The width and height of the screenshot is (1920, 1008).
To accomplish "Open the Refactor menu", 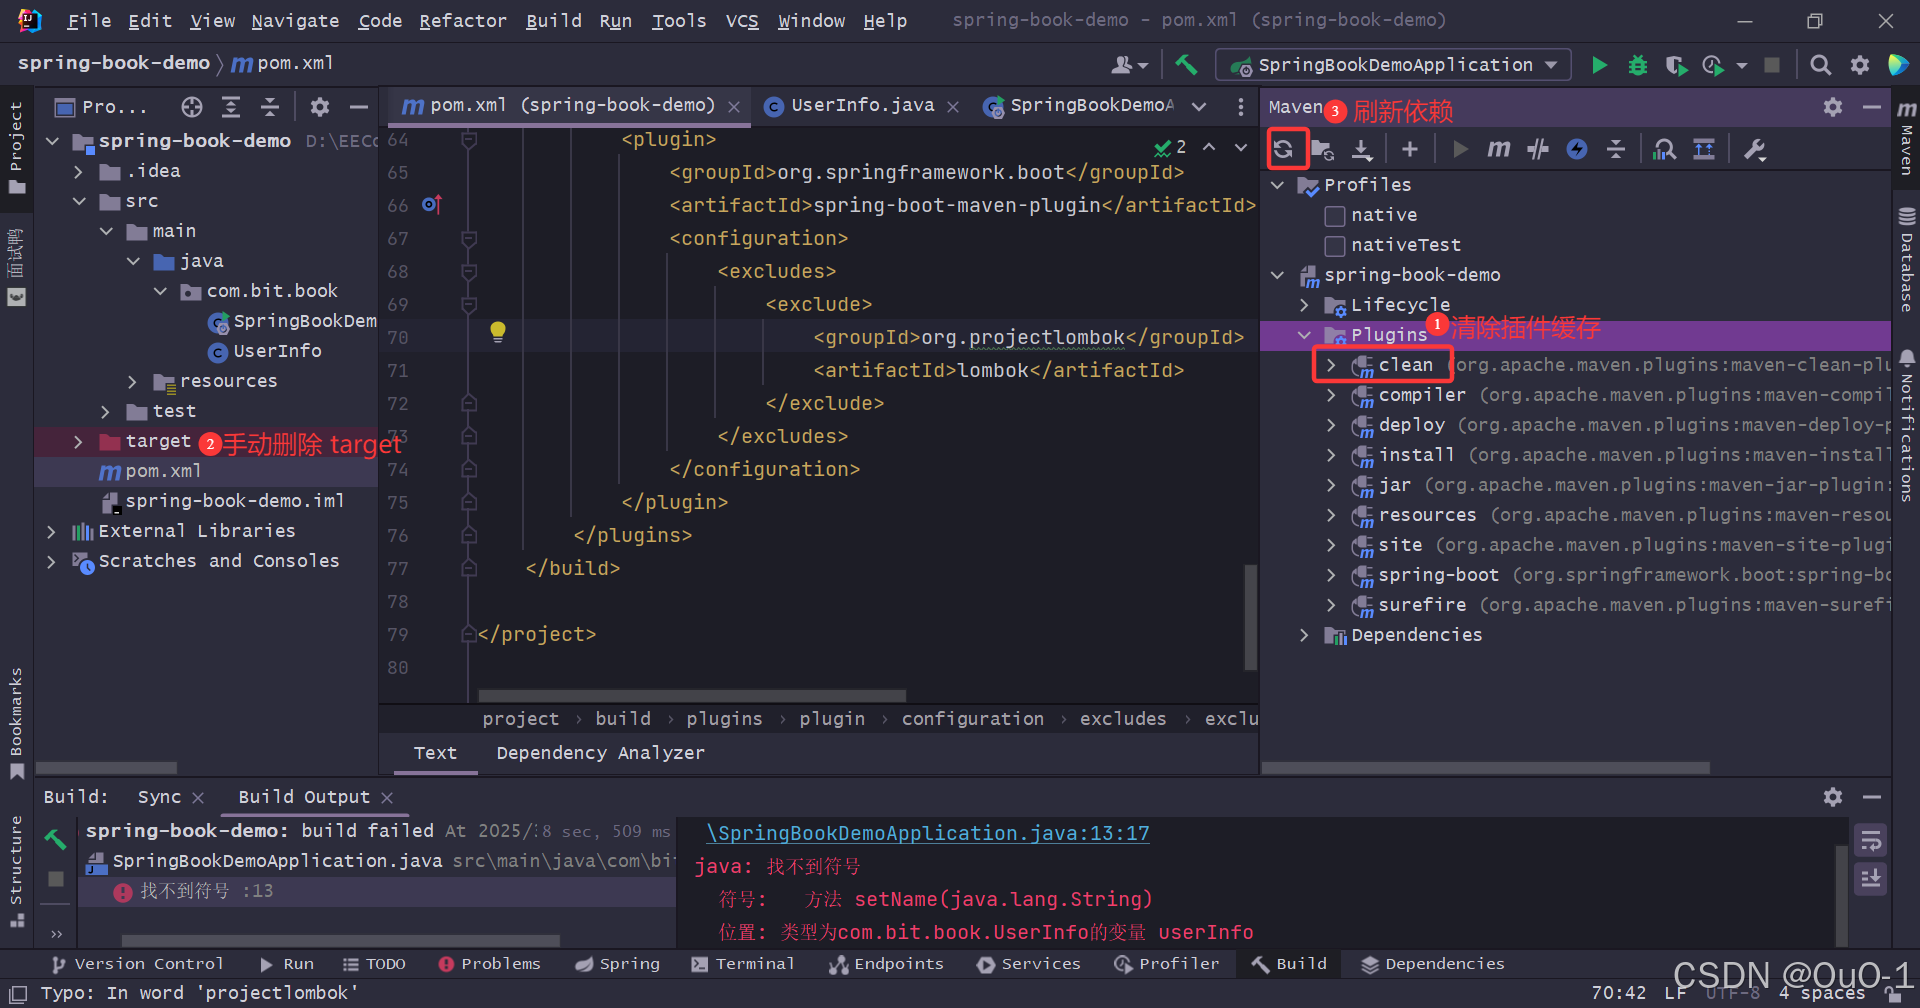I will click(463, 20).
